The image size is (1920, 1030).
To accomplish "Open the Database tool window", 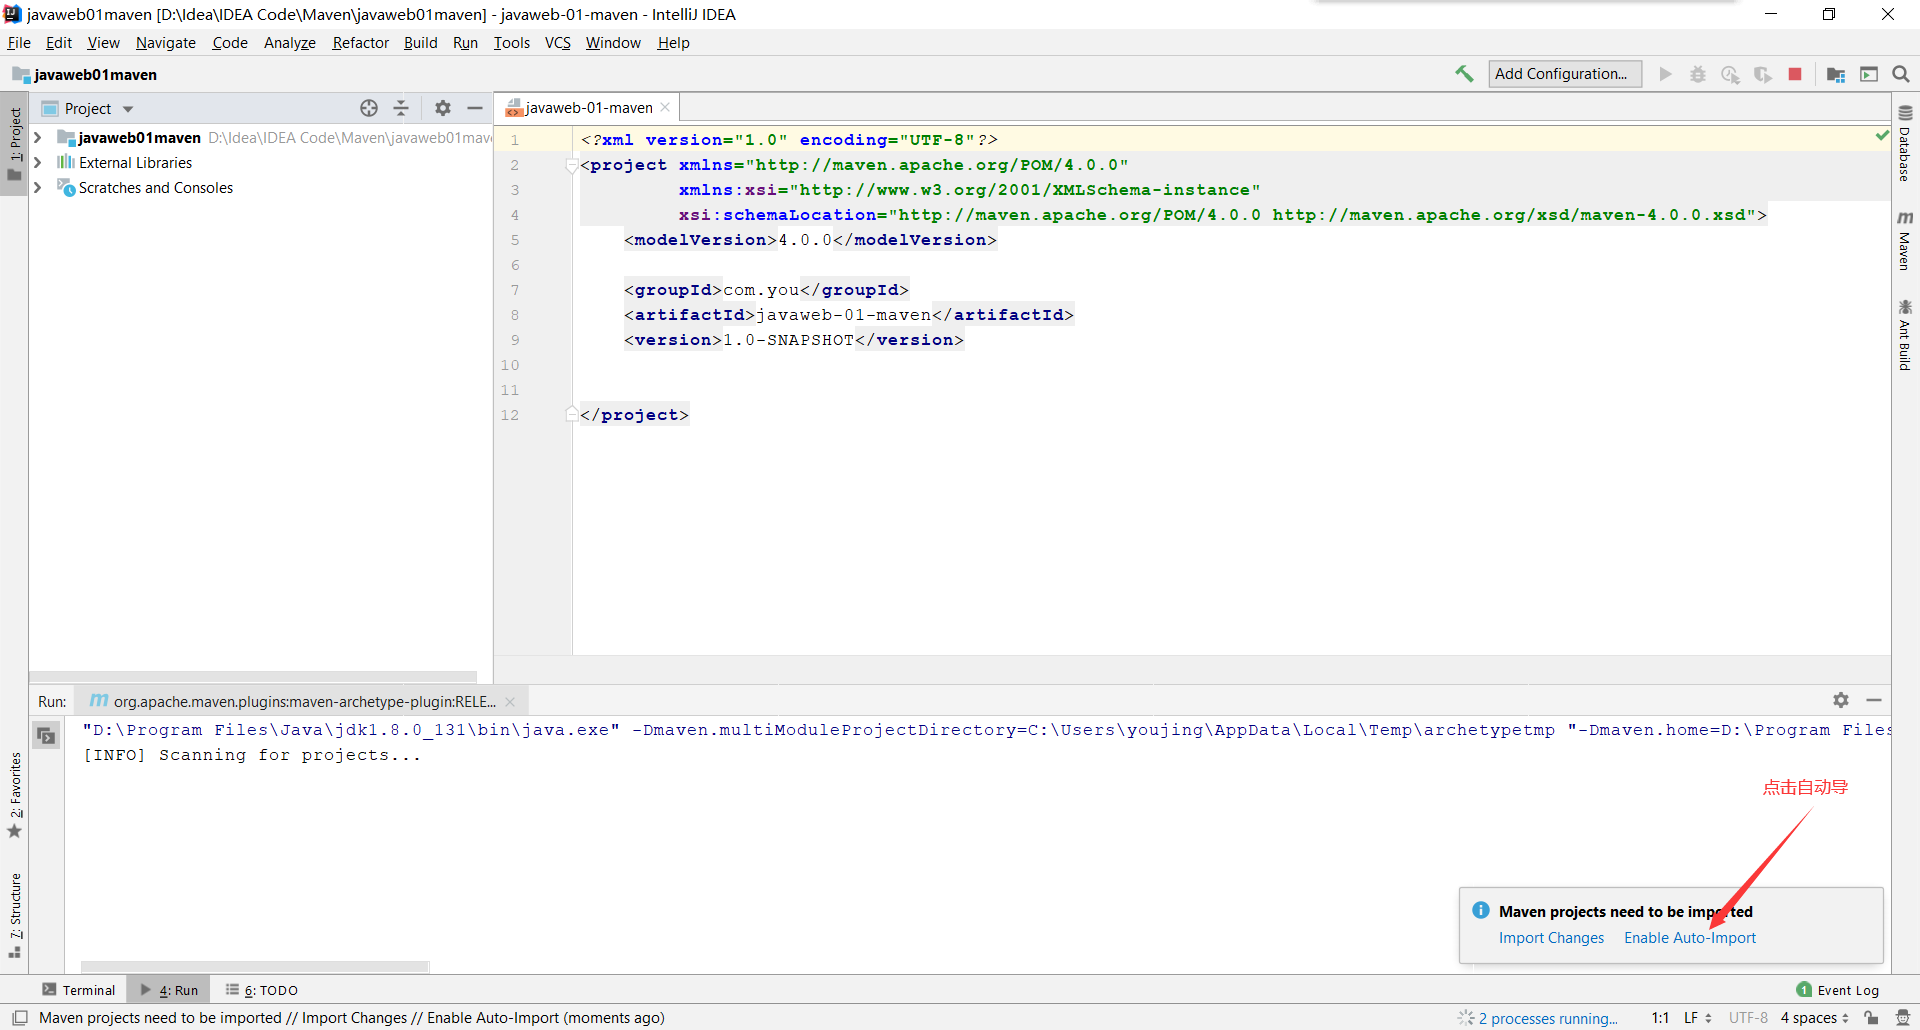I will point(1905,145).
